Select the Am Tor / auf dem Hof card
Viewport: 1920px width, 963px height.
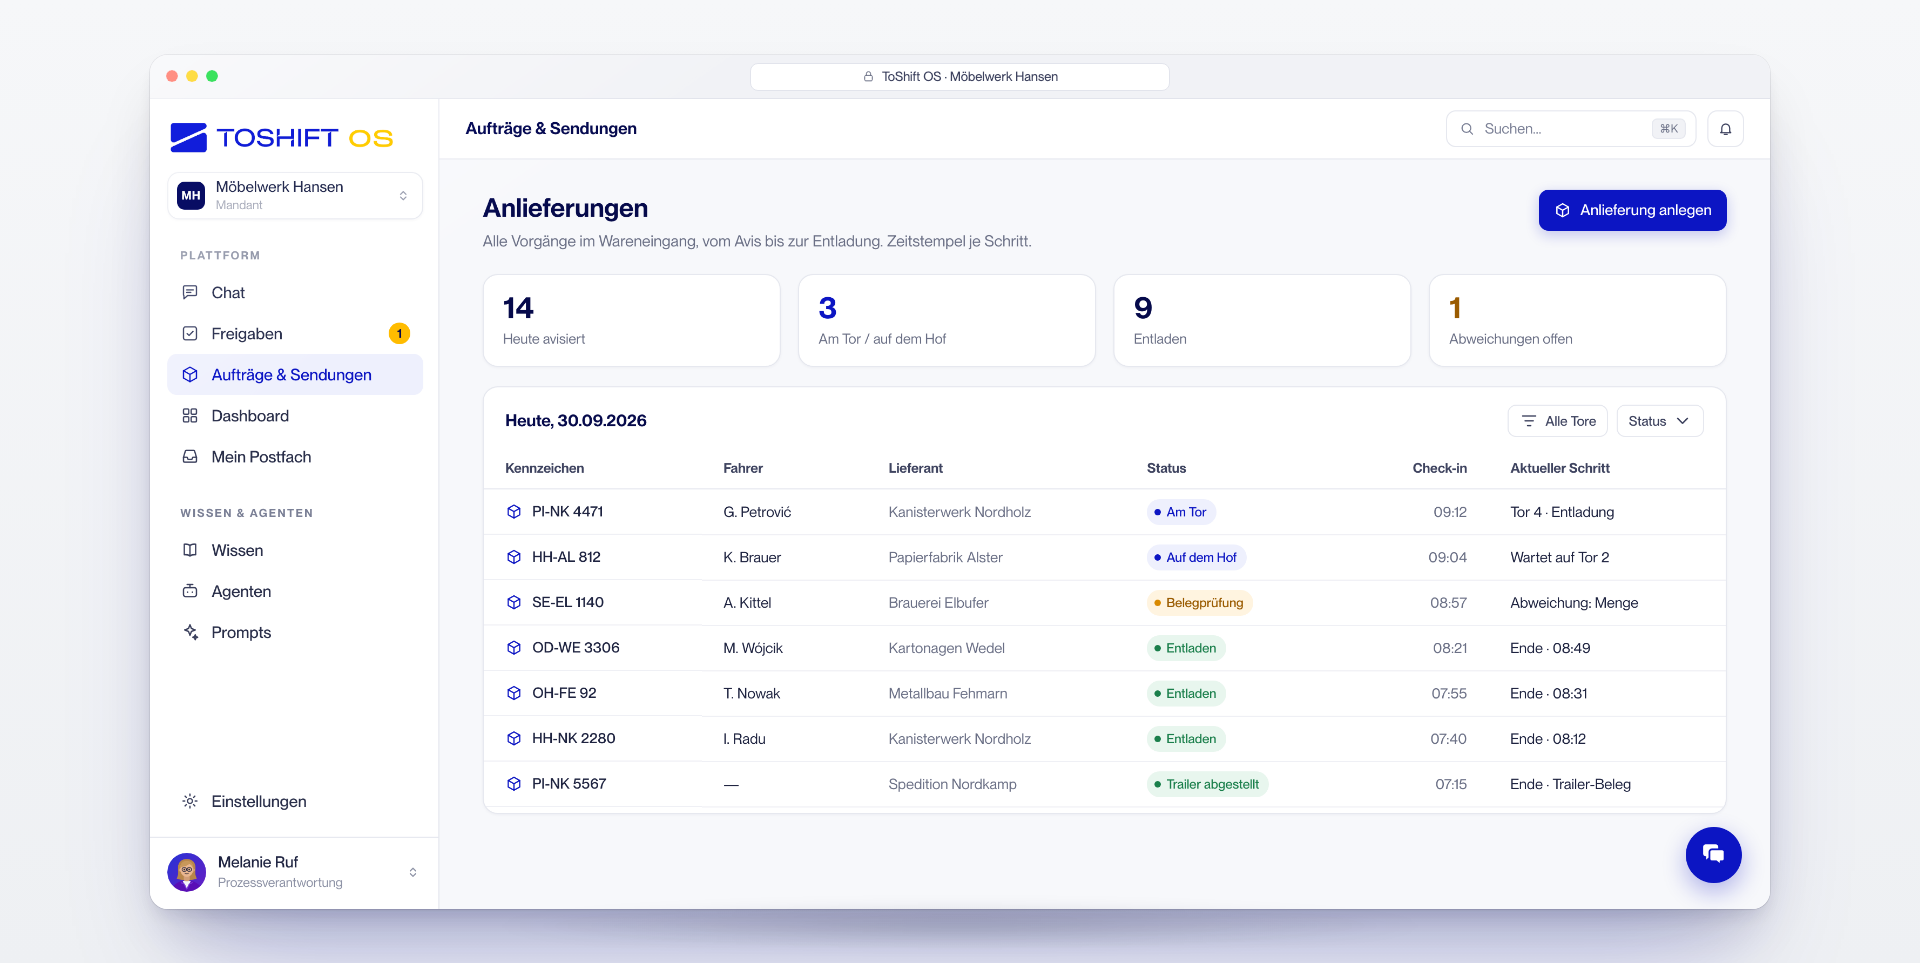(x=946, y=321)
